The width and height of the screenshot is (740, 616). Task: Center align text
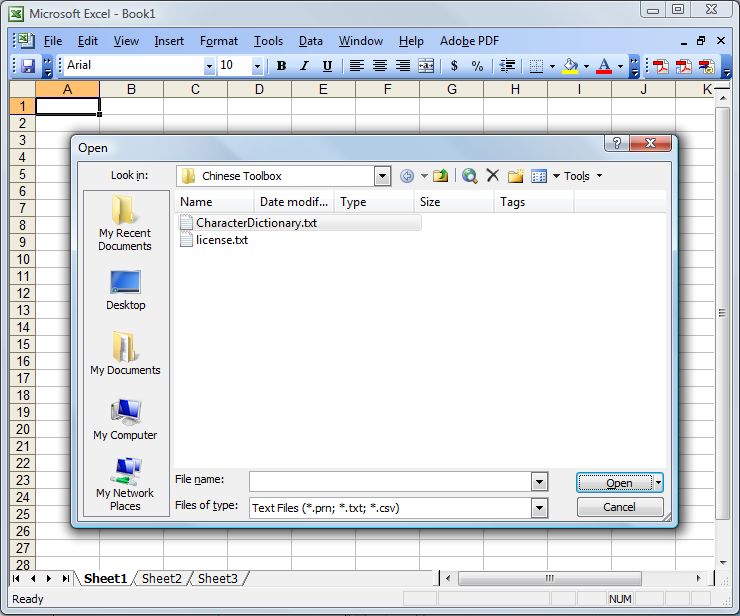380,66
